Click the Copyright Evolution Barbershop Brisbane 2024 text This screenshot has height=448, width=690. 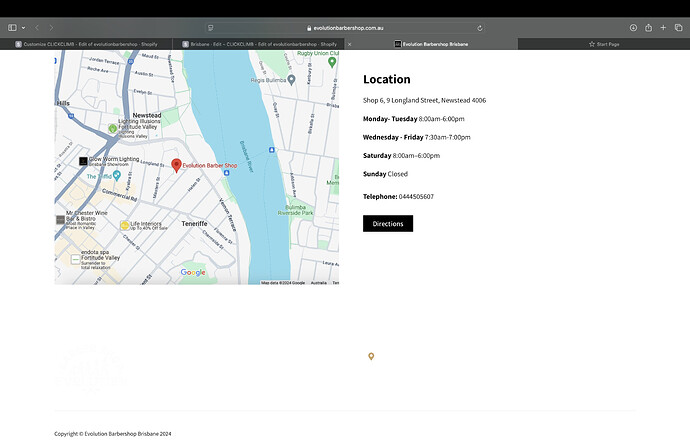[113, 434]
